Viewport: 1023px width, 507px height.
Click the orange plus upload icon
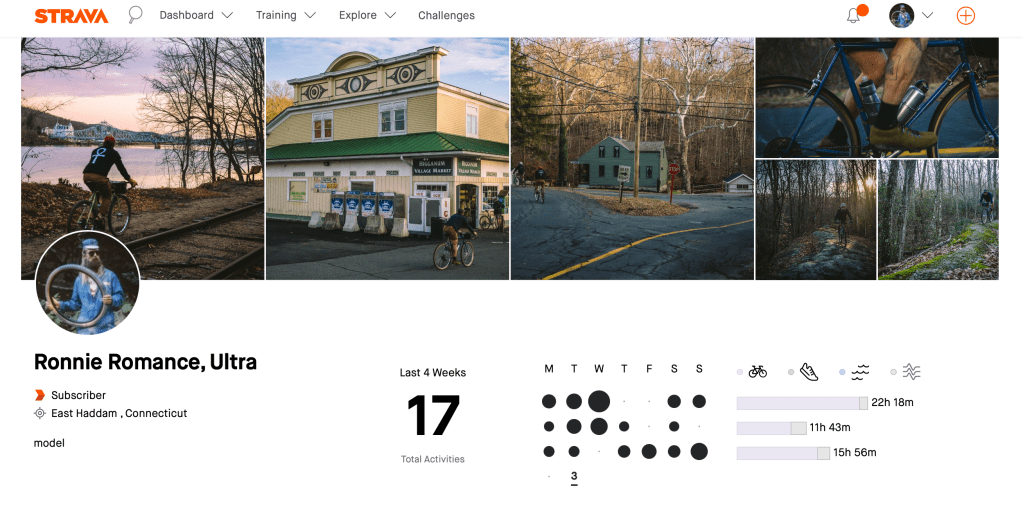tap(966, 16)
